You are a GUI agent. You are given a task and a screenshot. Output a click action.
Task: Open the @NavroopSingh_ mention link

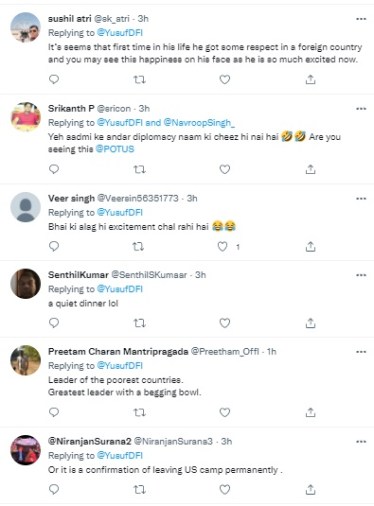tap(199, 123)
